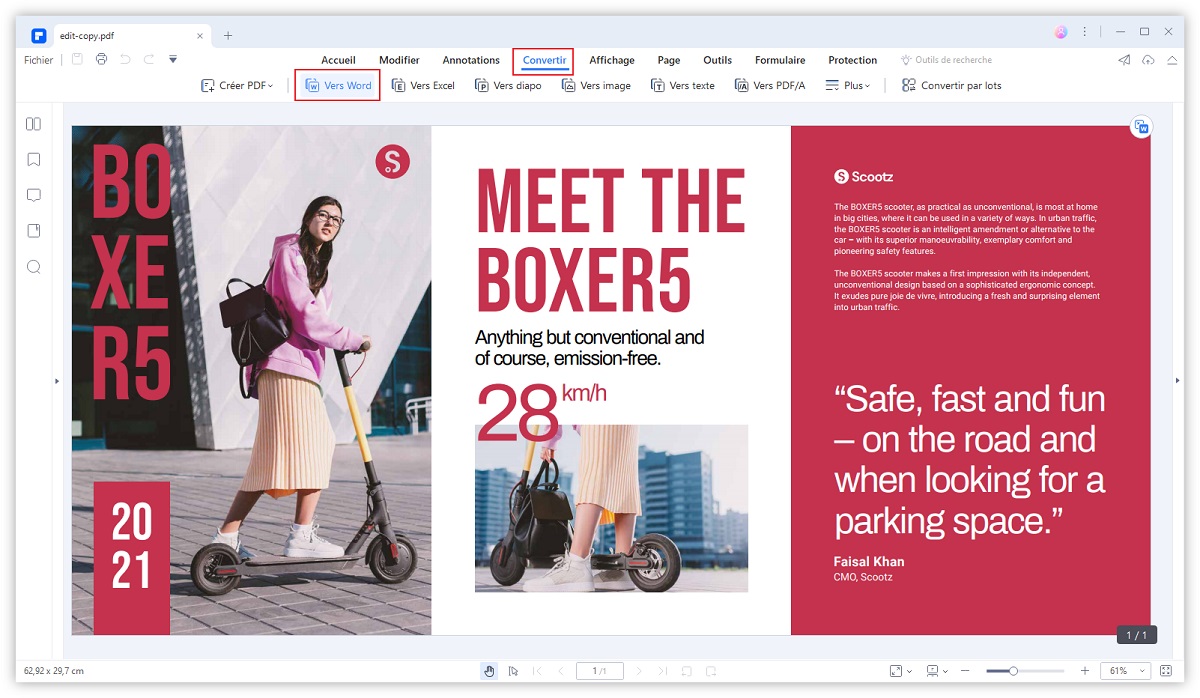Viewport: 1200px width, 698px height.
Task: Click Convertir par lots button
Action: point(951,86)
